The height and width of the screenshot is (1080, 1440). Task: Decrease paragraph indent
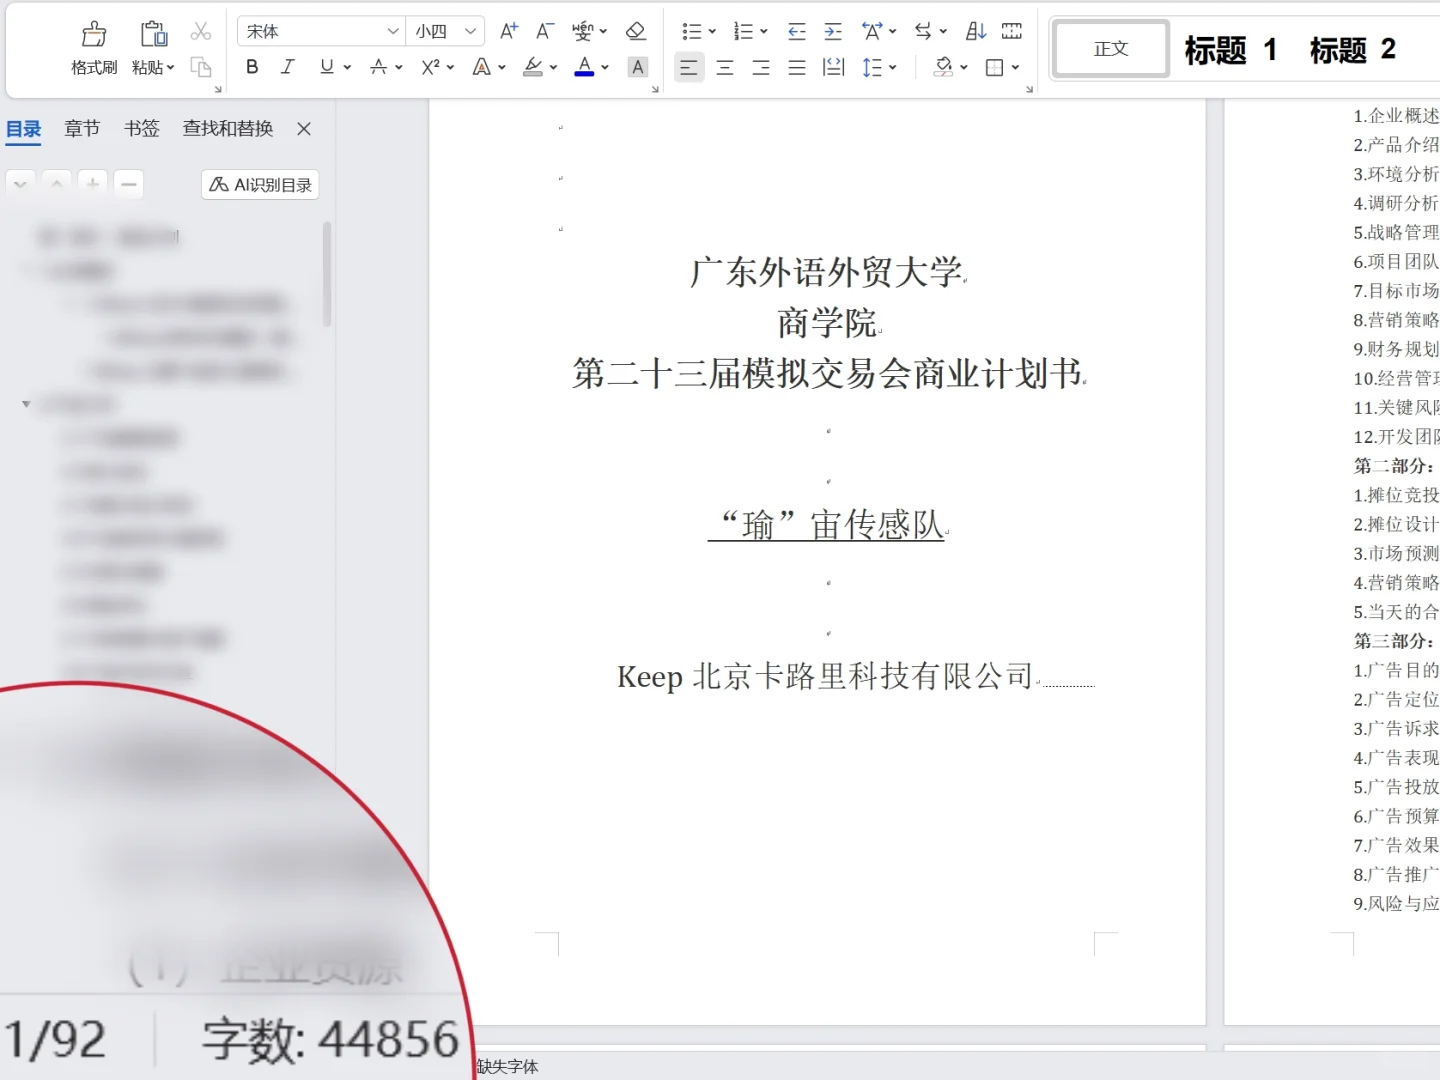coord(796,31)
